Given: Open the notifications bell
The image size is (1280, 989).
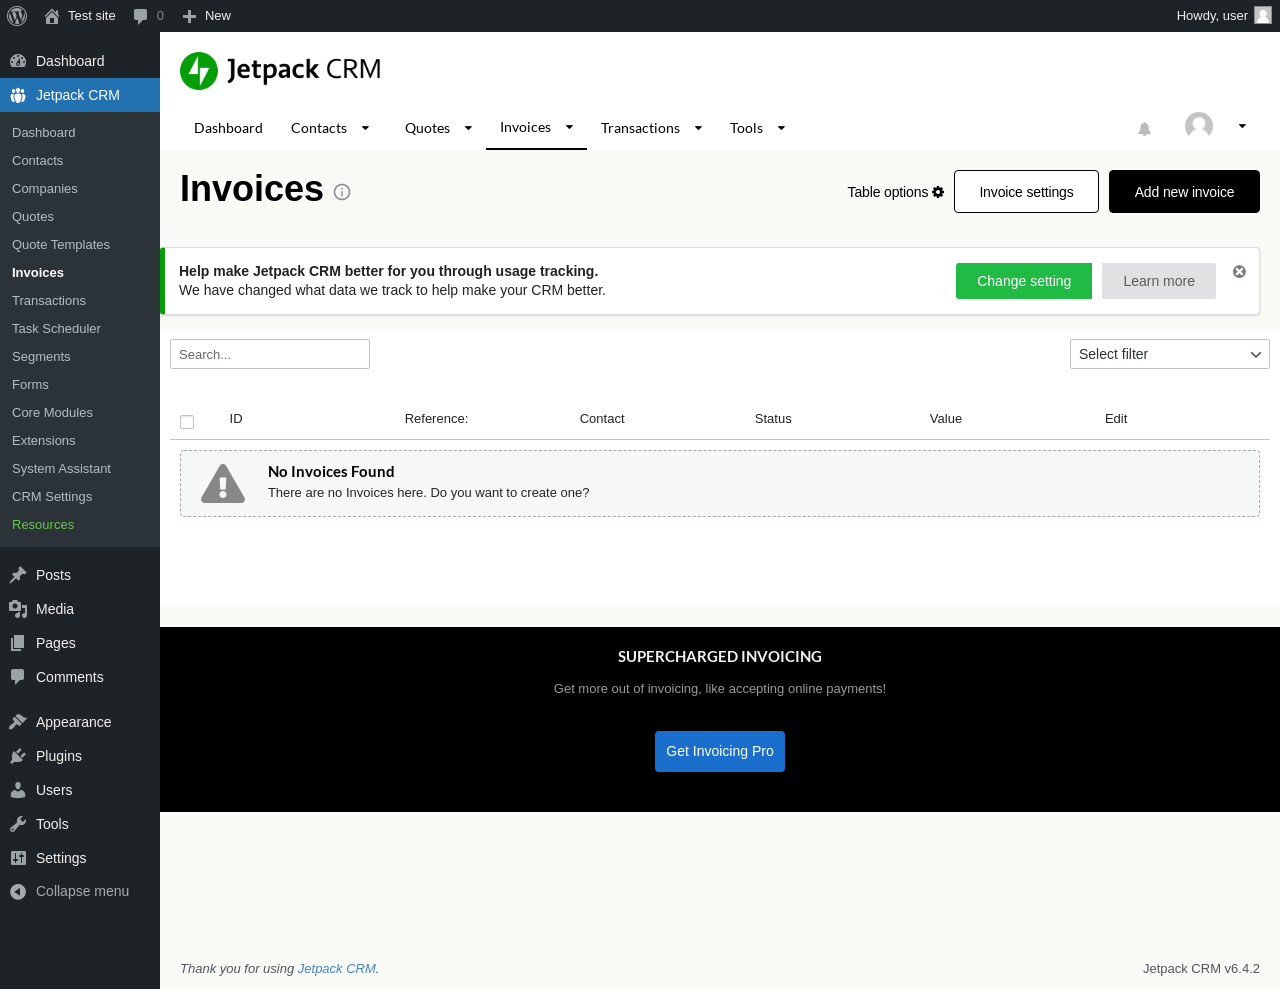Looking at the screenshot, I should pyautogui.click(x=1145, y=129).
